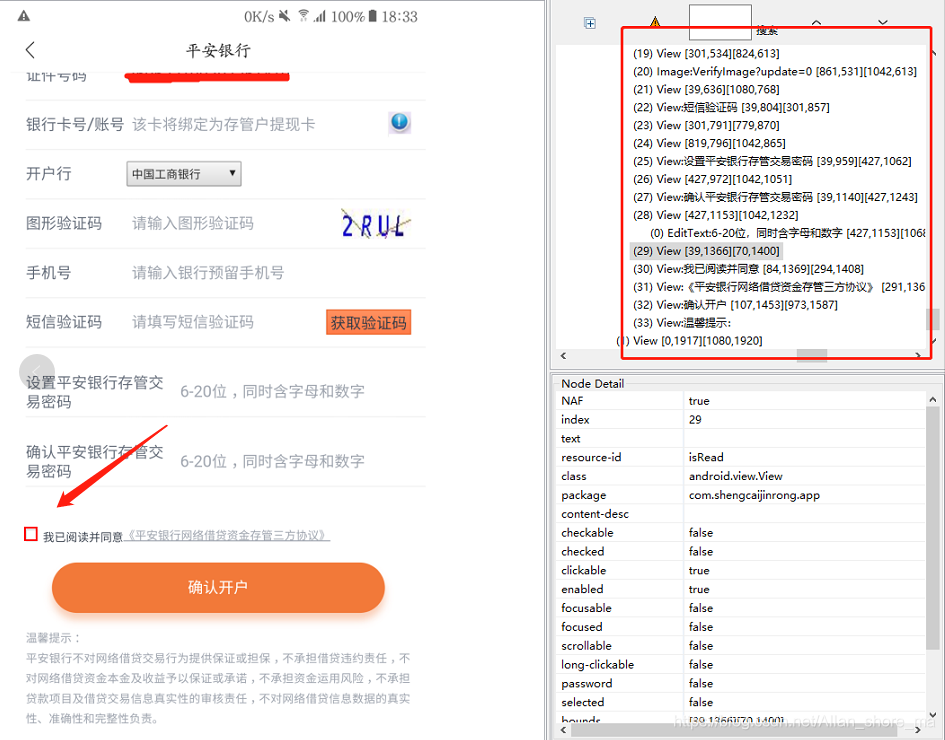Image resolution: width=945 pixels, height=740 pixels.
Task: Click the search box in hierarchy toolbar
Action: coord(720,20)
